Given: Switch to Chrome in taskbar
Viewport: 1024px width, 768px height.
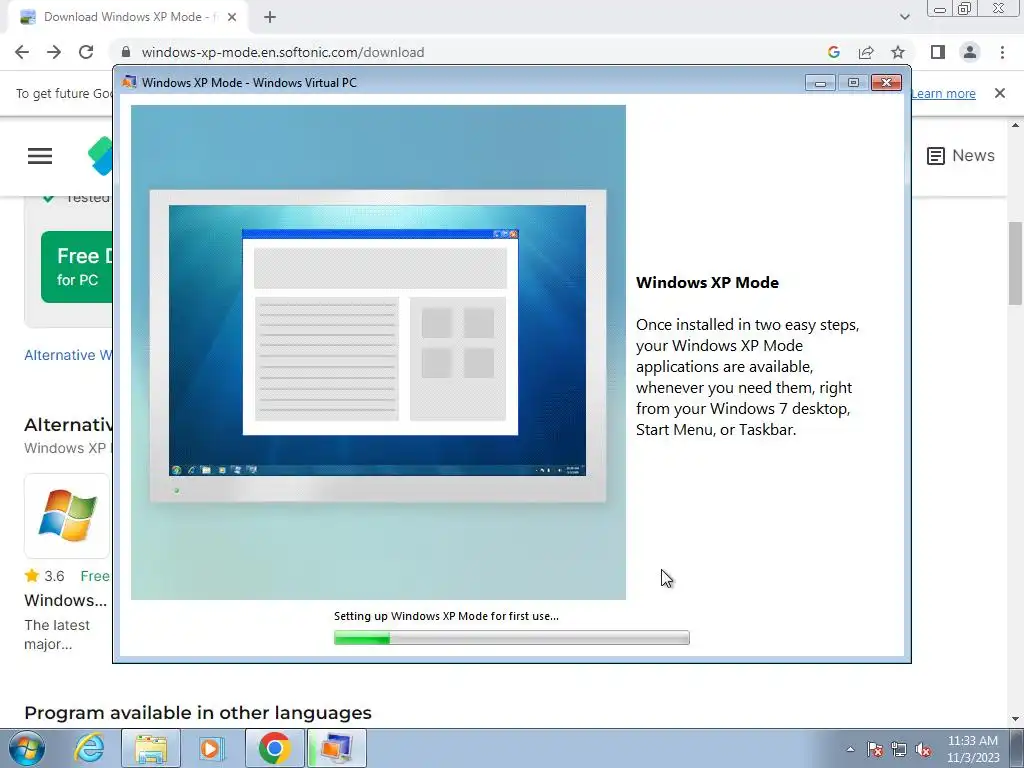Looking at the screenshot, I should [274, 748].
